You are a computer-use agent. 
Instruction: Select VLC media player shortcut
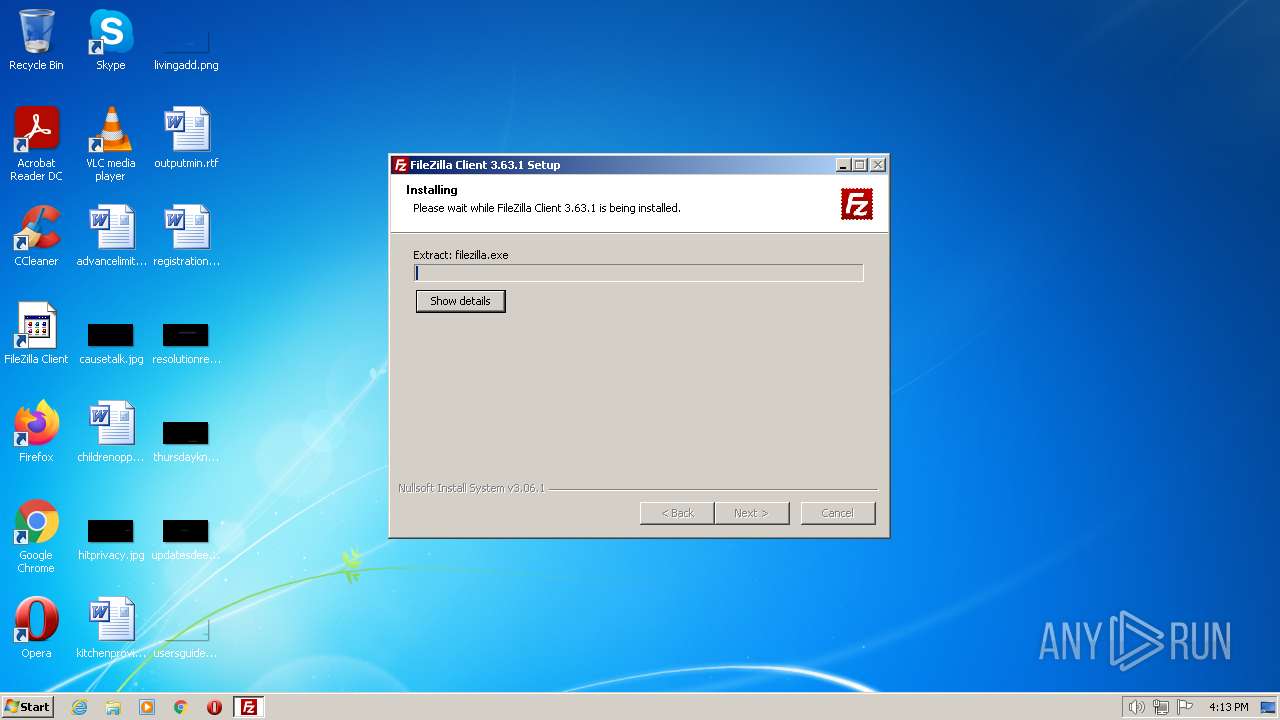pos(110,144)
